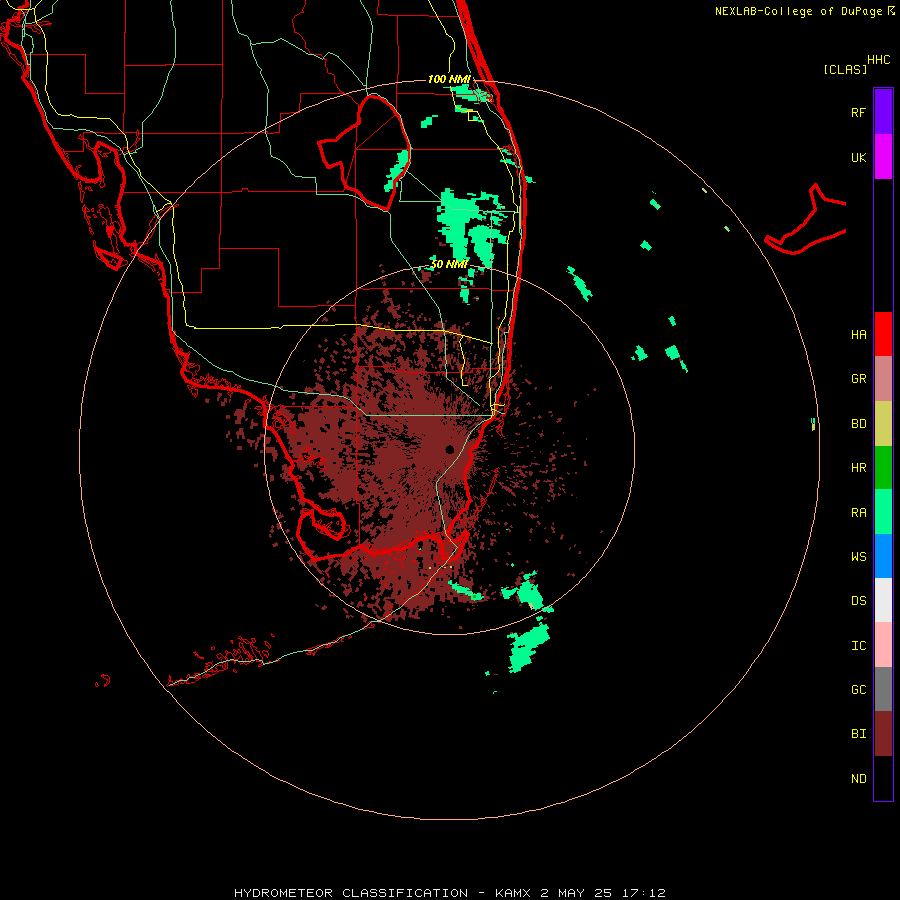Click the BD yellow legend swatch

[x=883, y=424]
